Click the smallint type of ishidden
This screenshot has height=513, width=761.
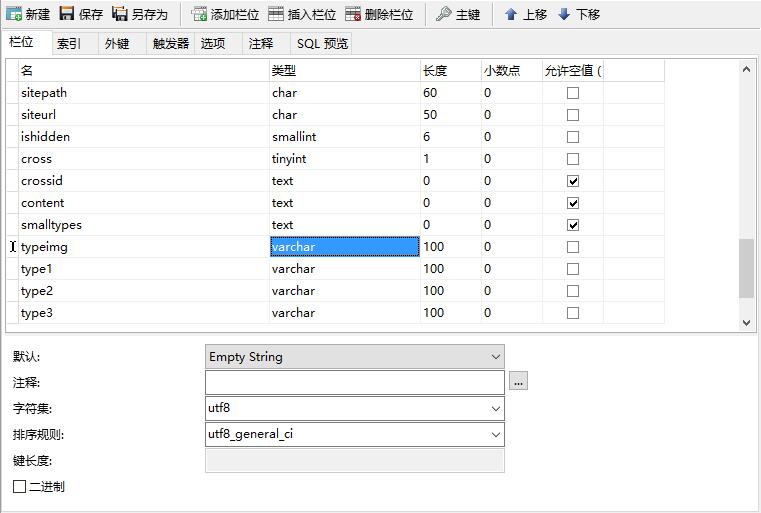294,137
